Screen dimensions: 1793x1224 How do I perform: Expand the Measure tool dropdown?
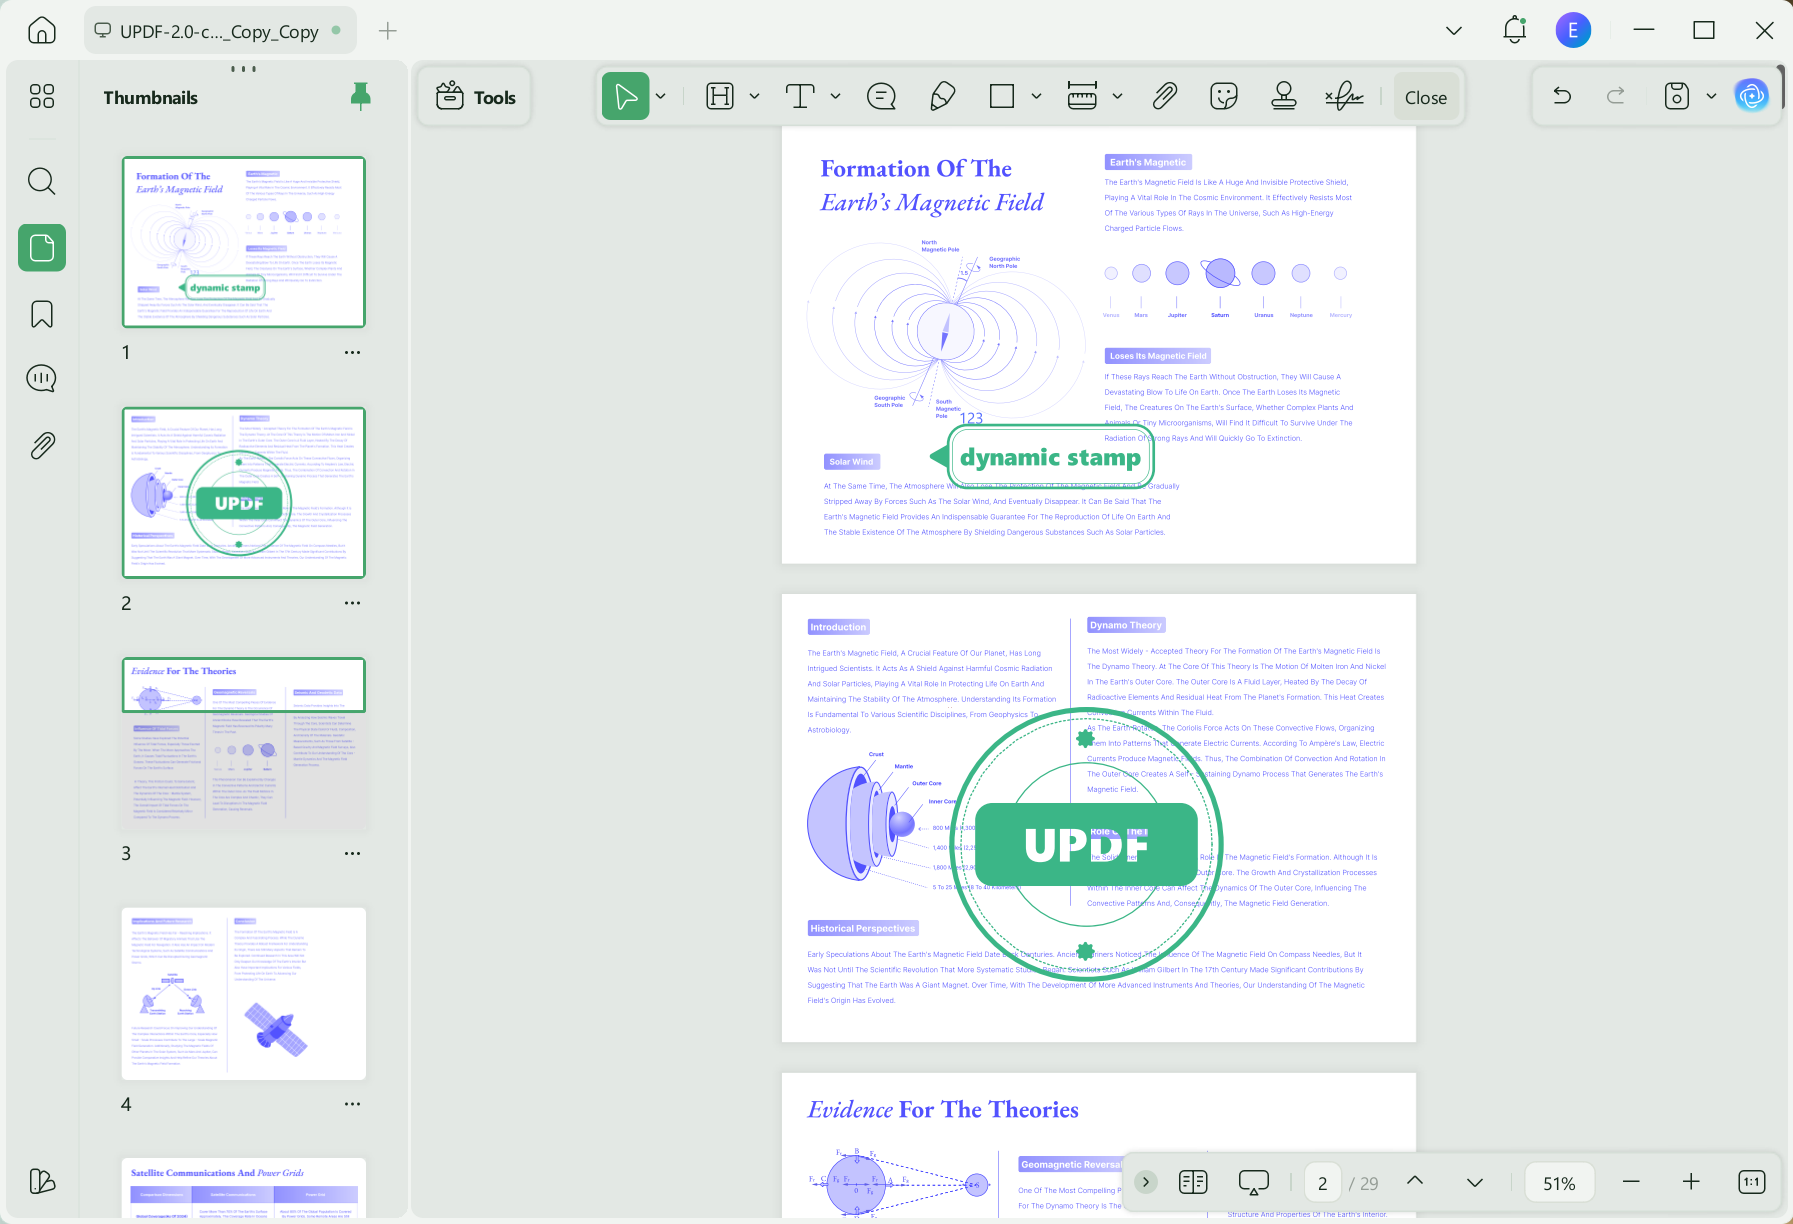point(1118,96)
